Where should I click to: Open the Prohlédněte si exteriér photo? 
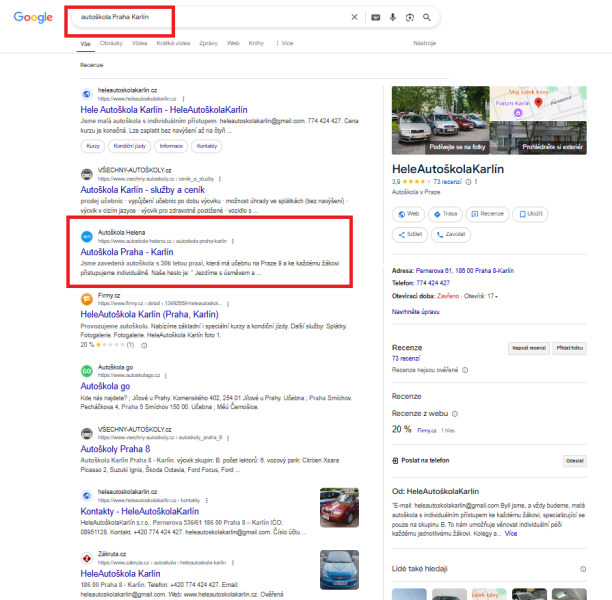[x=538, y=138]
